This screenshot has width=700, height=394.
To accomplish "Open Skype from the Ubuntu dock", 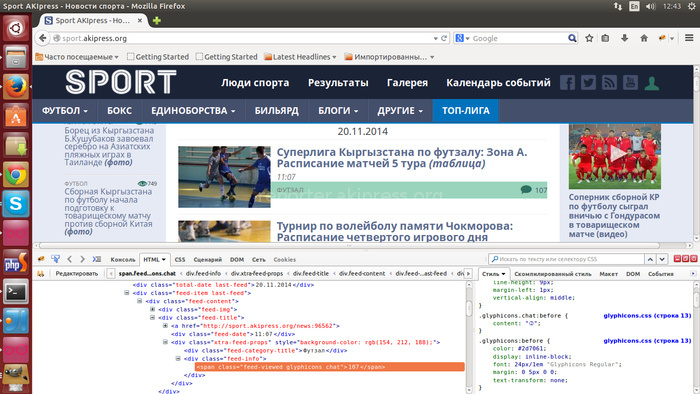I will click(x=16, y=204).
